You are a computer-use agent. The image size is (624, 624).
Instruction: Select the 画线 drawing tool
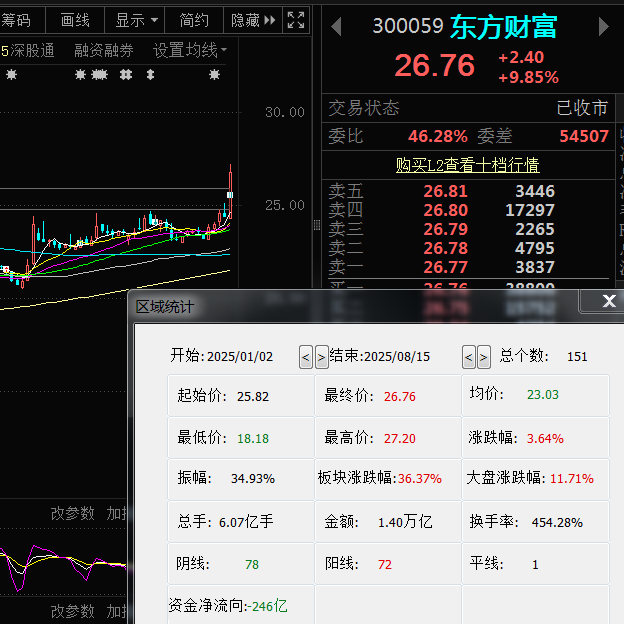[x=75, y=20]
